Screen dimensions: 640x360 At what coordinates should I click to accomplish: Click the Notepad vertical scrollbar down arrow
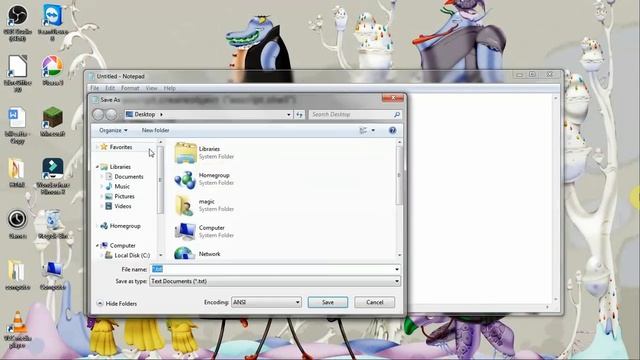coord(555,300)
